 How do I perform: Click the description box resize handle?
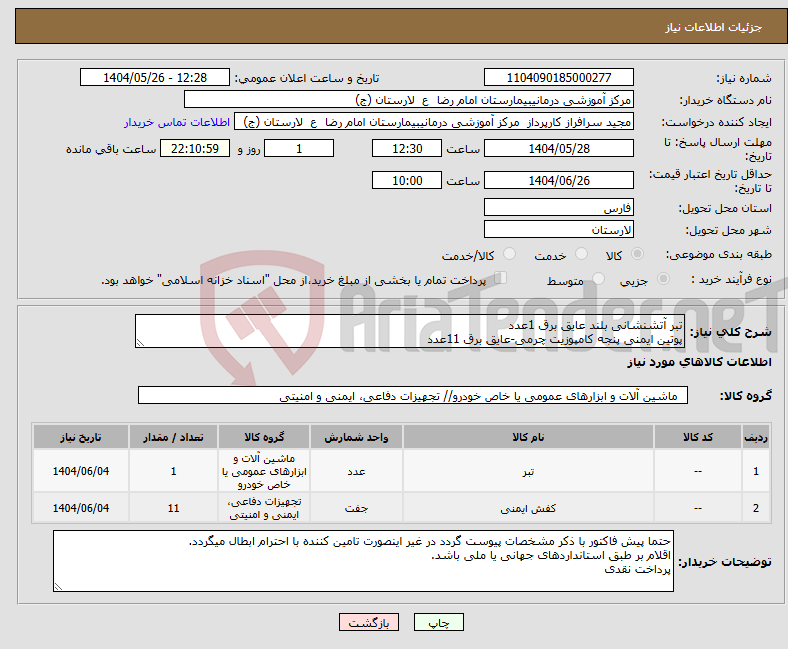click(x=140, y=343)
